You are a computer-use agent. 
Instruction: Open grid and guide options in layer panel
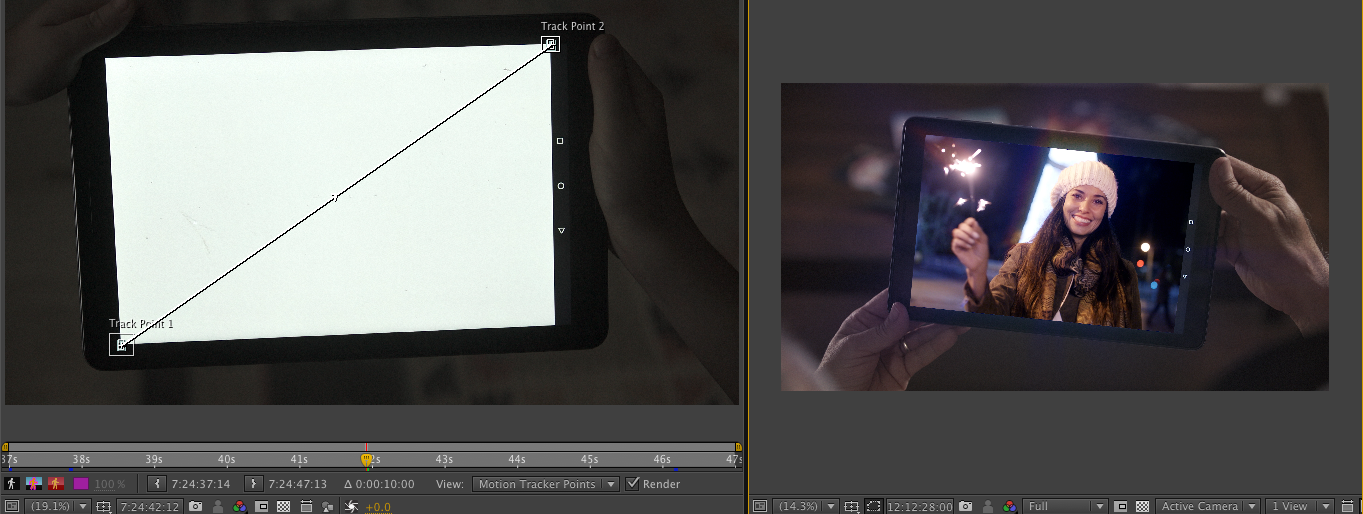click(x=103, y=507)
